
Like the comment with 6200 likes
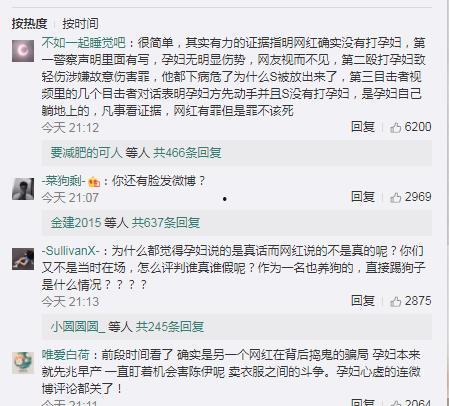411,127
